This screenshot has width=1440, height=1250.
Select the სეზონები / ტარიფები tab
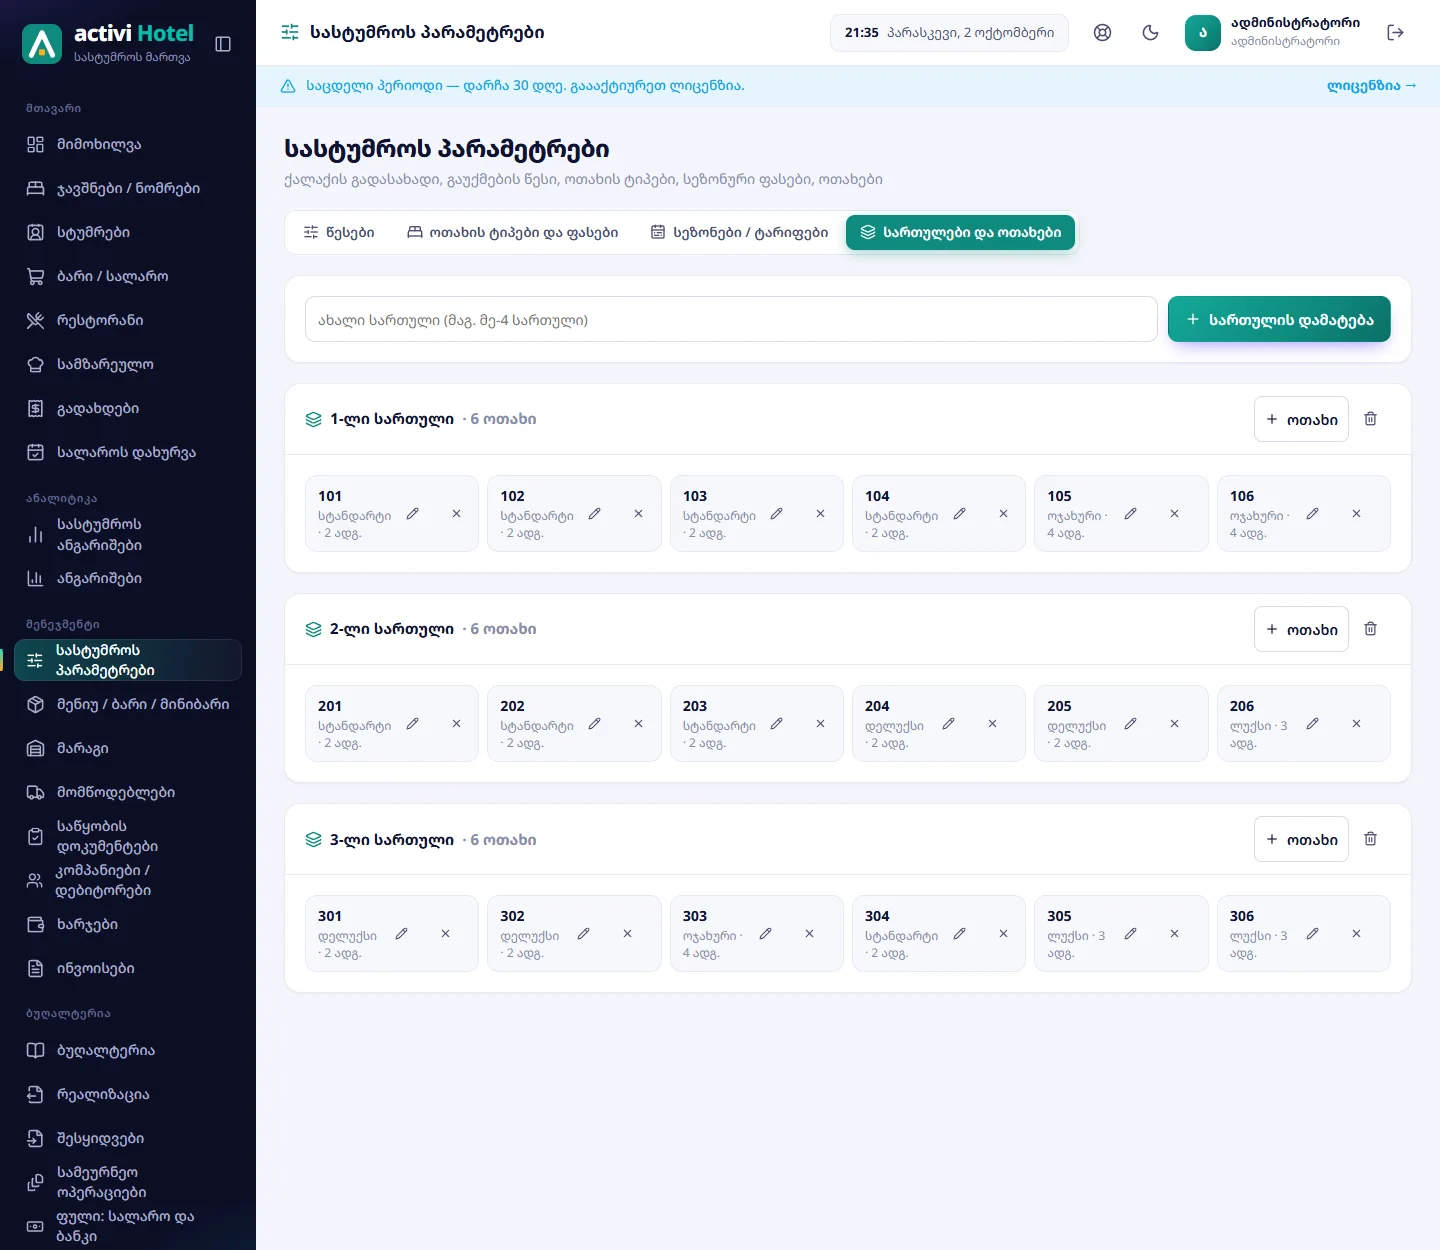click(x=739, y=232)
